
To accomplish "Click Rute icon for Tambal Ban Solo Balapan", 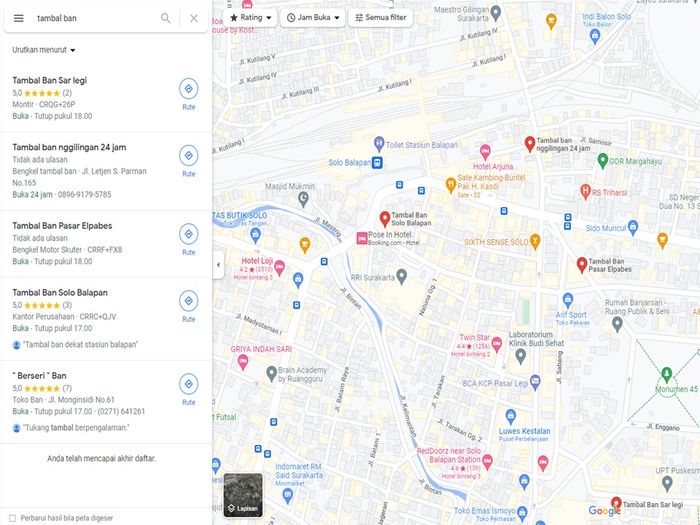I will 188,302.
